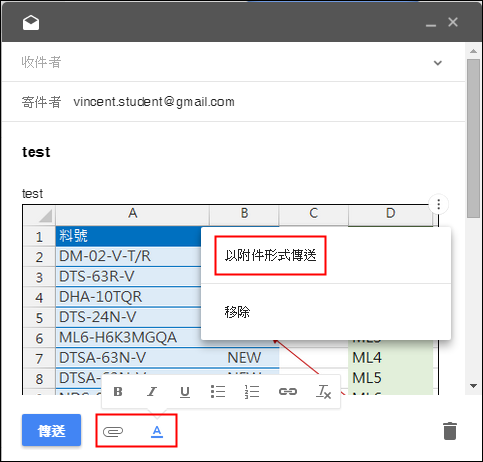Click sender address vincent.student@gmail.com
Image resolution: width=483 pixels, height=462 pixels.
pos(154,102)
